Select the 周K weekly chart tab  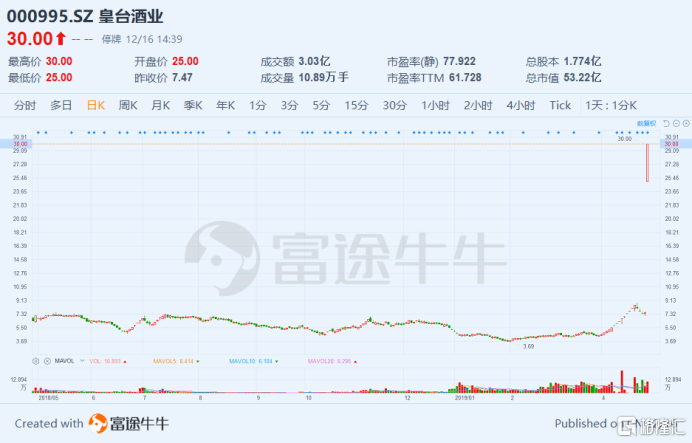[128, 105]
